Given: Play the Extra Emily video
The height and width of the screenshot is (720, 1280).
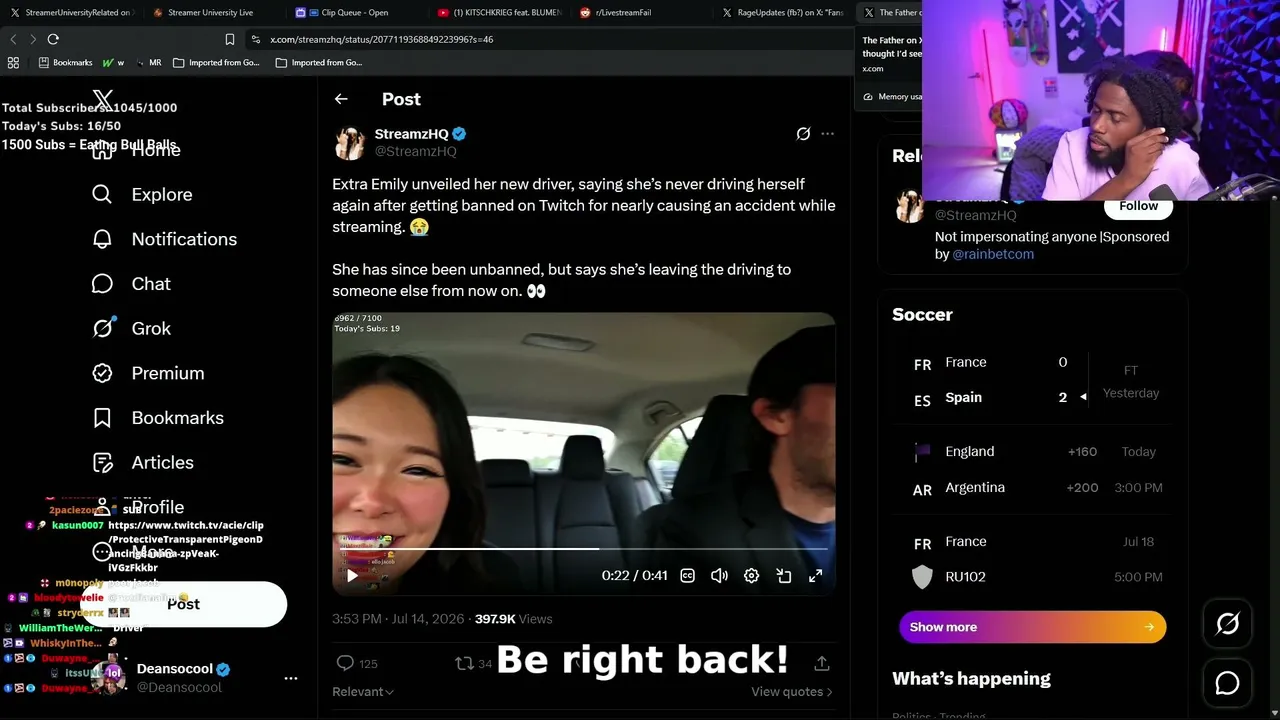Looking at the screenshot, I should pyautogui.click(x=352, y=576).
